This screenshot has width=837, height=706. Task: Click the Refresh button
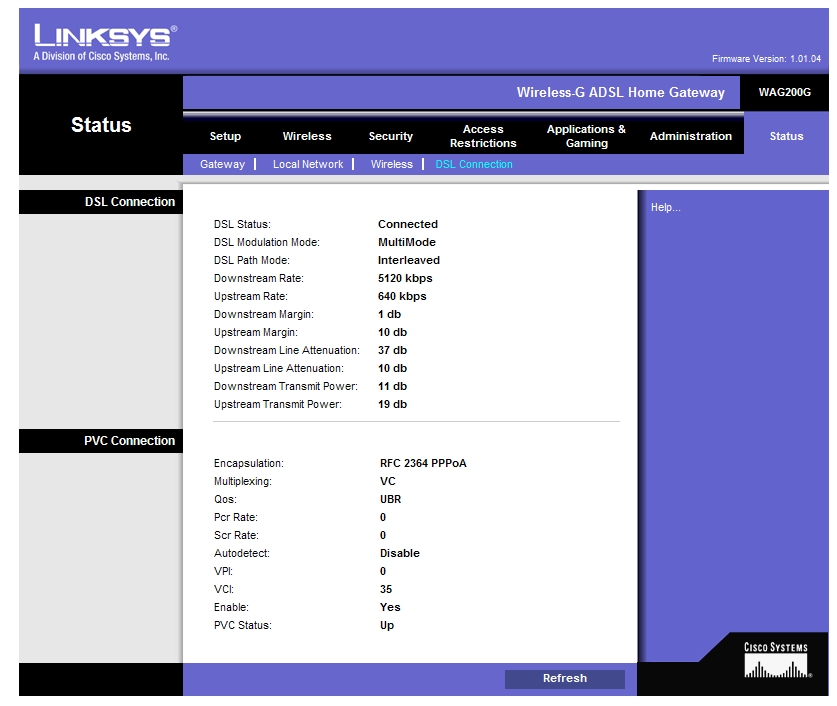click(565, 679)
